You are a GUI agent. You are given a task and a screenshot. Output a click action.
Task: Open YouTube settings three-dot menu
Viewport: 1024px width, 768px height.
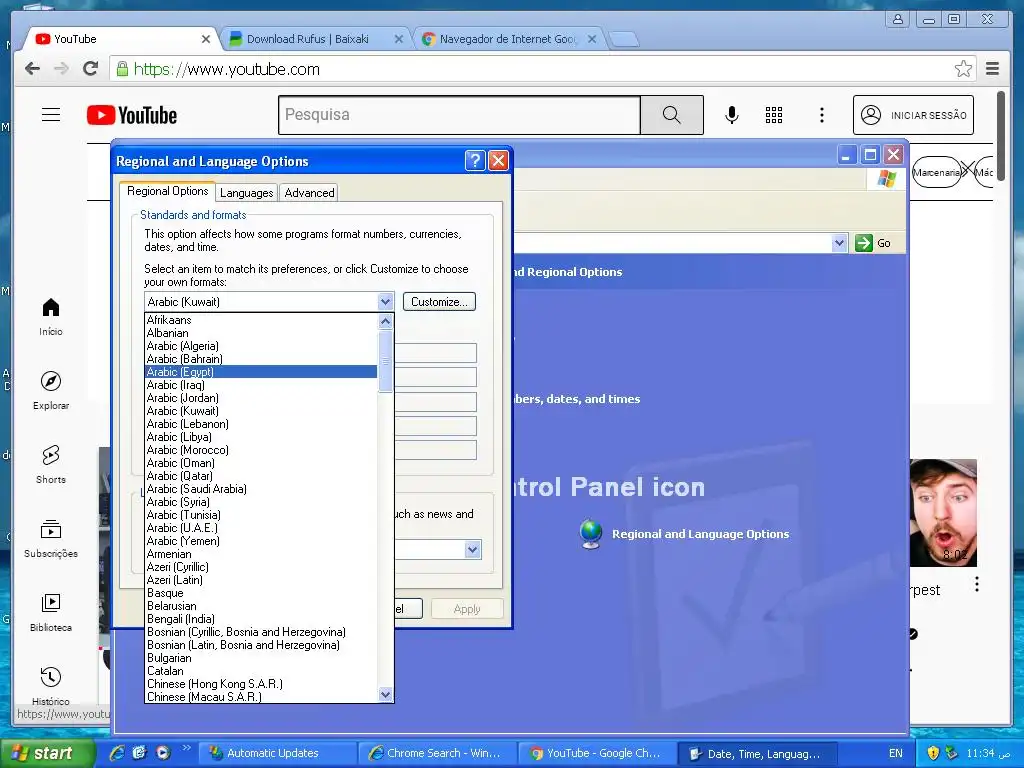point(822,115)
